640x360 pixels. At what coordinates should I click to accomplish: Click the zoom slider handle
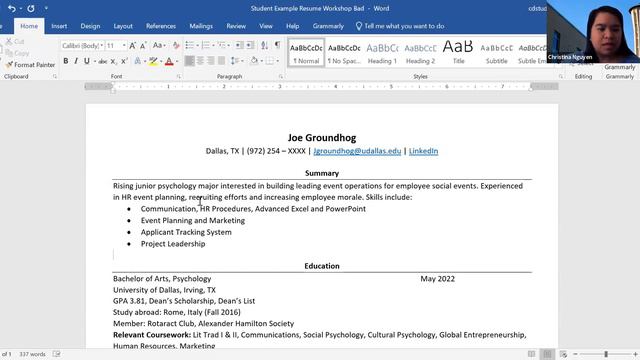[x=606, y=354]
